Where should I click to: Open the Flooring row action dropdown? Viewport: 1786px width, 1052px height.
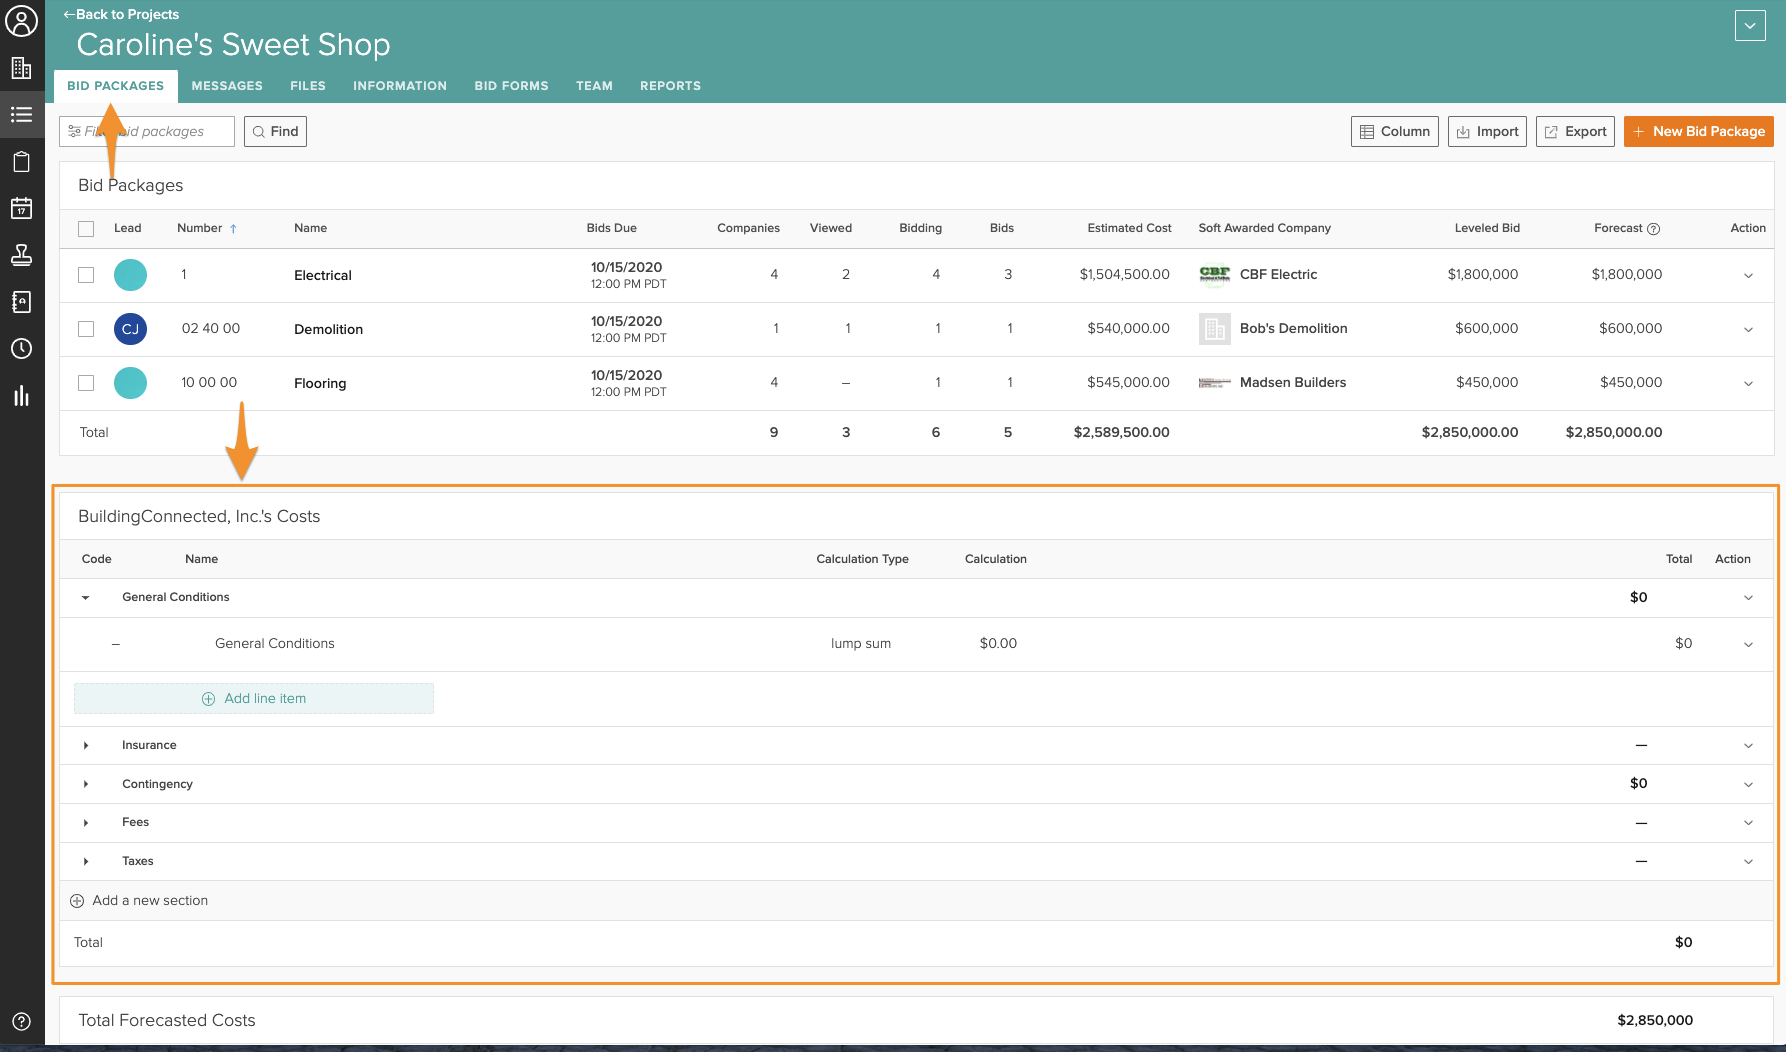point(1748,384)
